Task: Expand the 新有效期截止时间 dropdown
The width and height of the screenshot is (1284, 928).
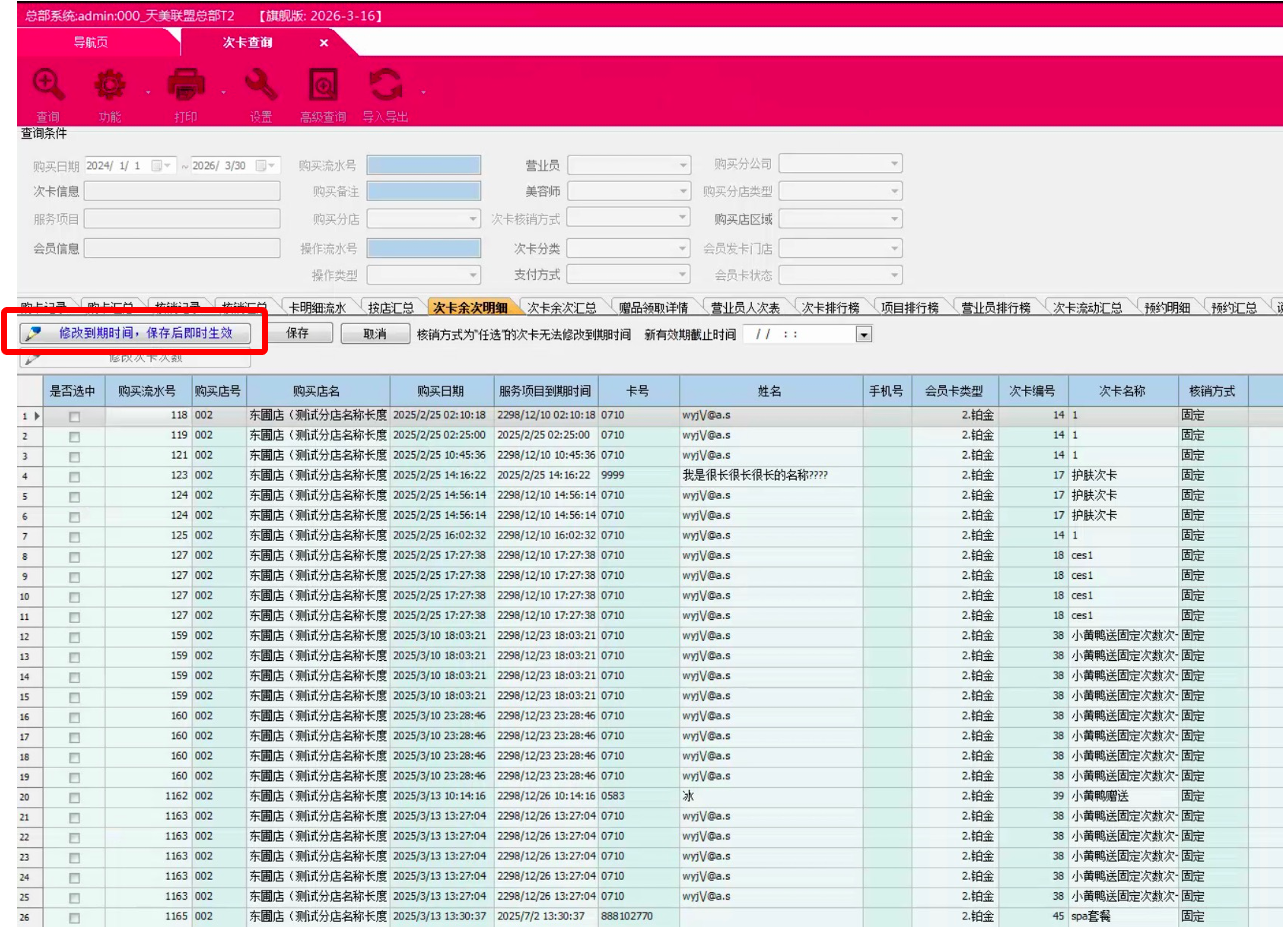Action: 864,335
